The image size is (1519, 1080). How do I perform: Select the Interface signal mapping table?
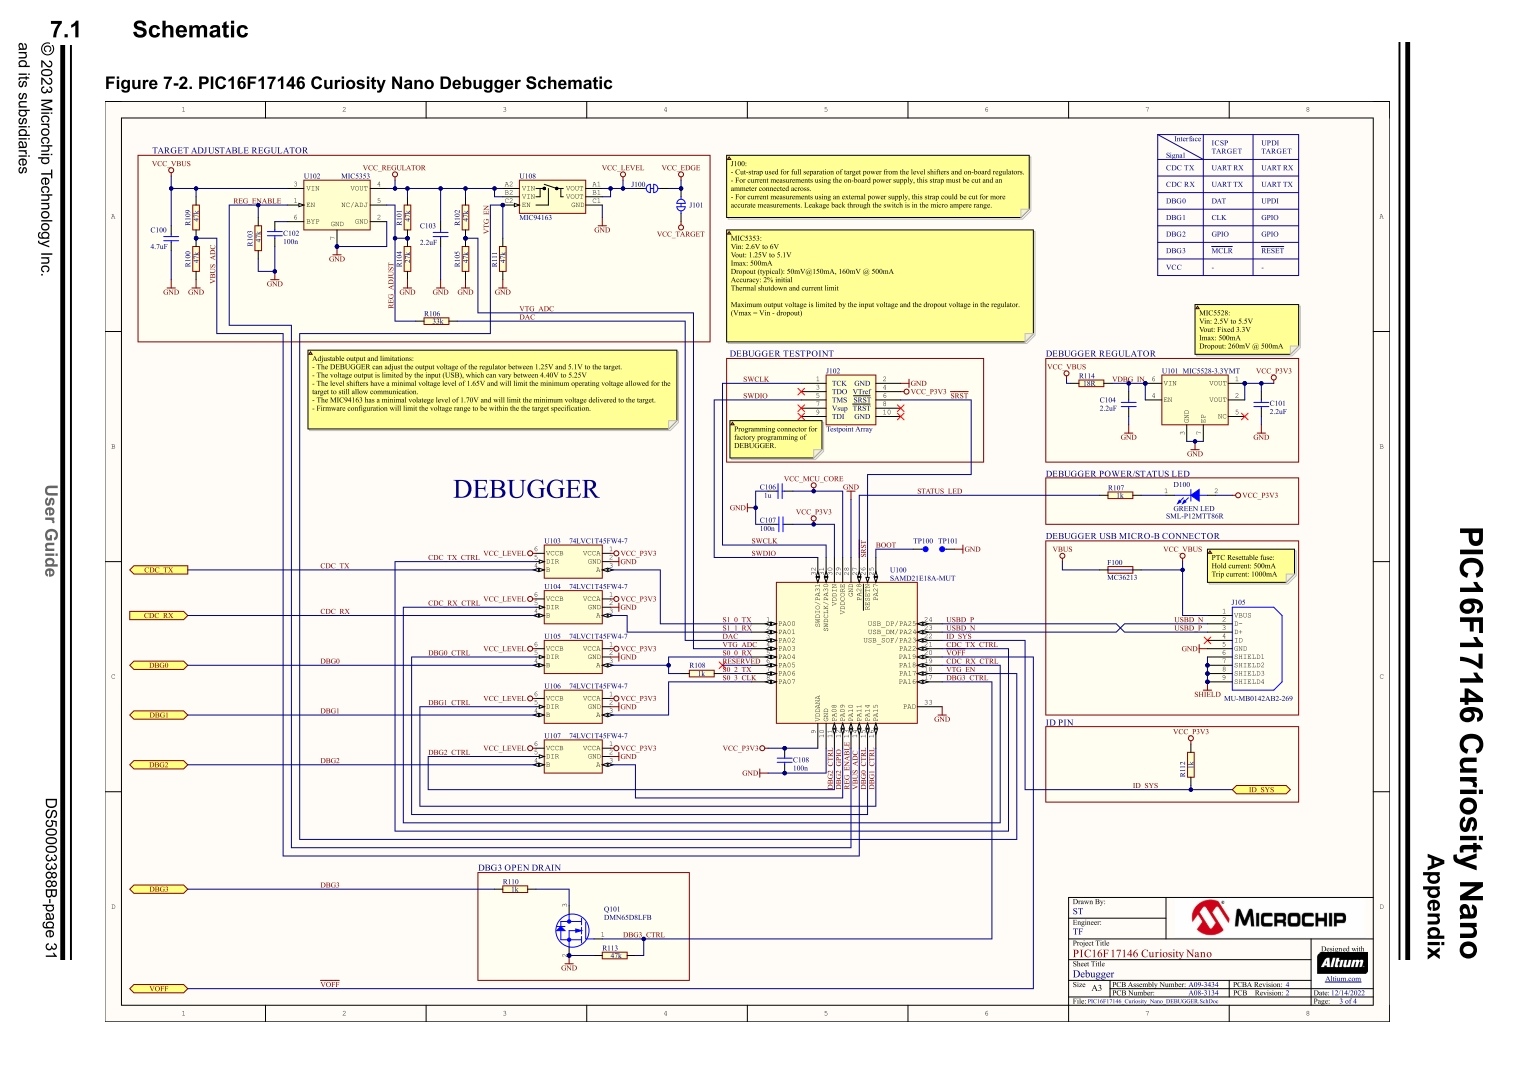click(1228, 205)
